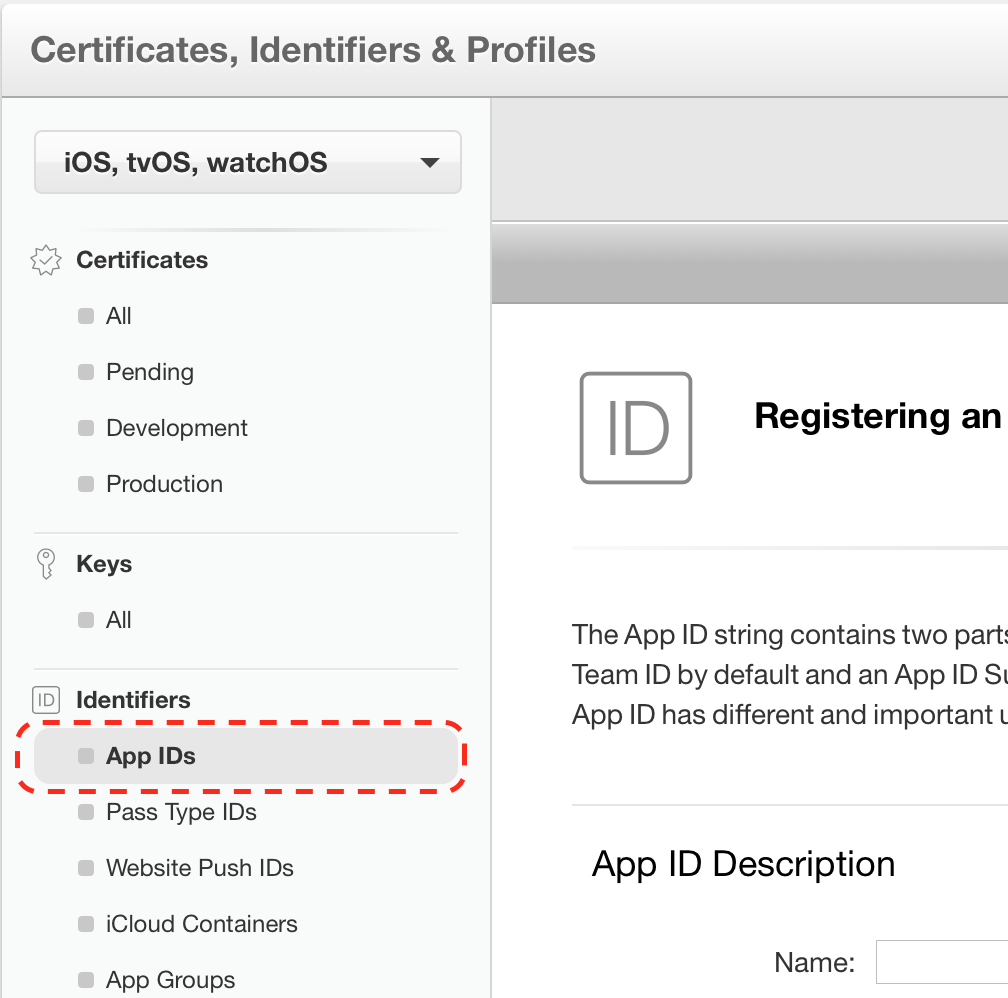Screen dimensions: 1008x998
Task: Click the large ID icon beside Registering heading
Action: (x=636, y=428)
